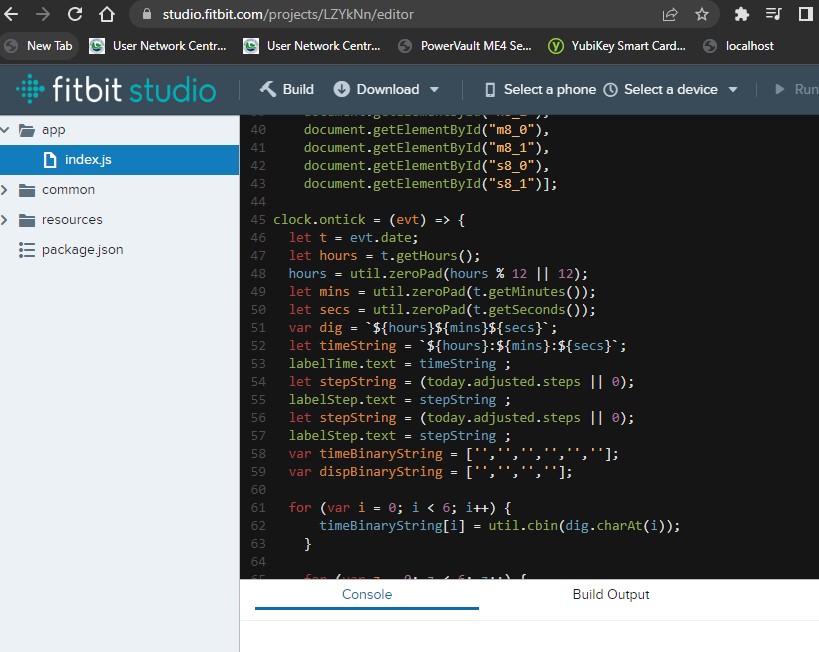819x652 pixels.
Task: Expand the resources folder
Action: tap(5, 219)
